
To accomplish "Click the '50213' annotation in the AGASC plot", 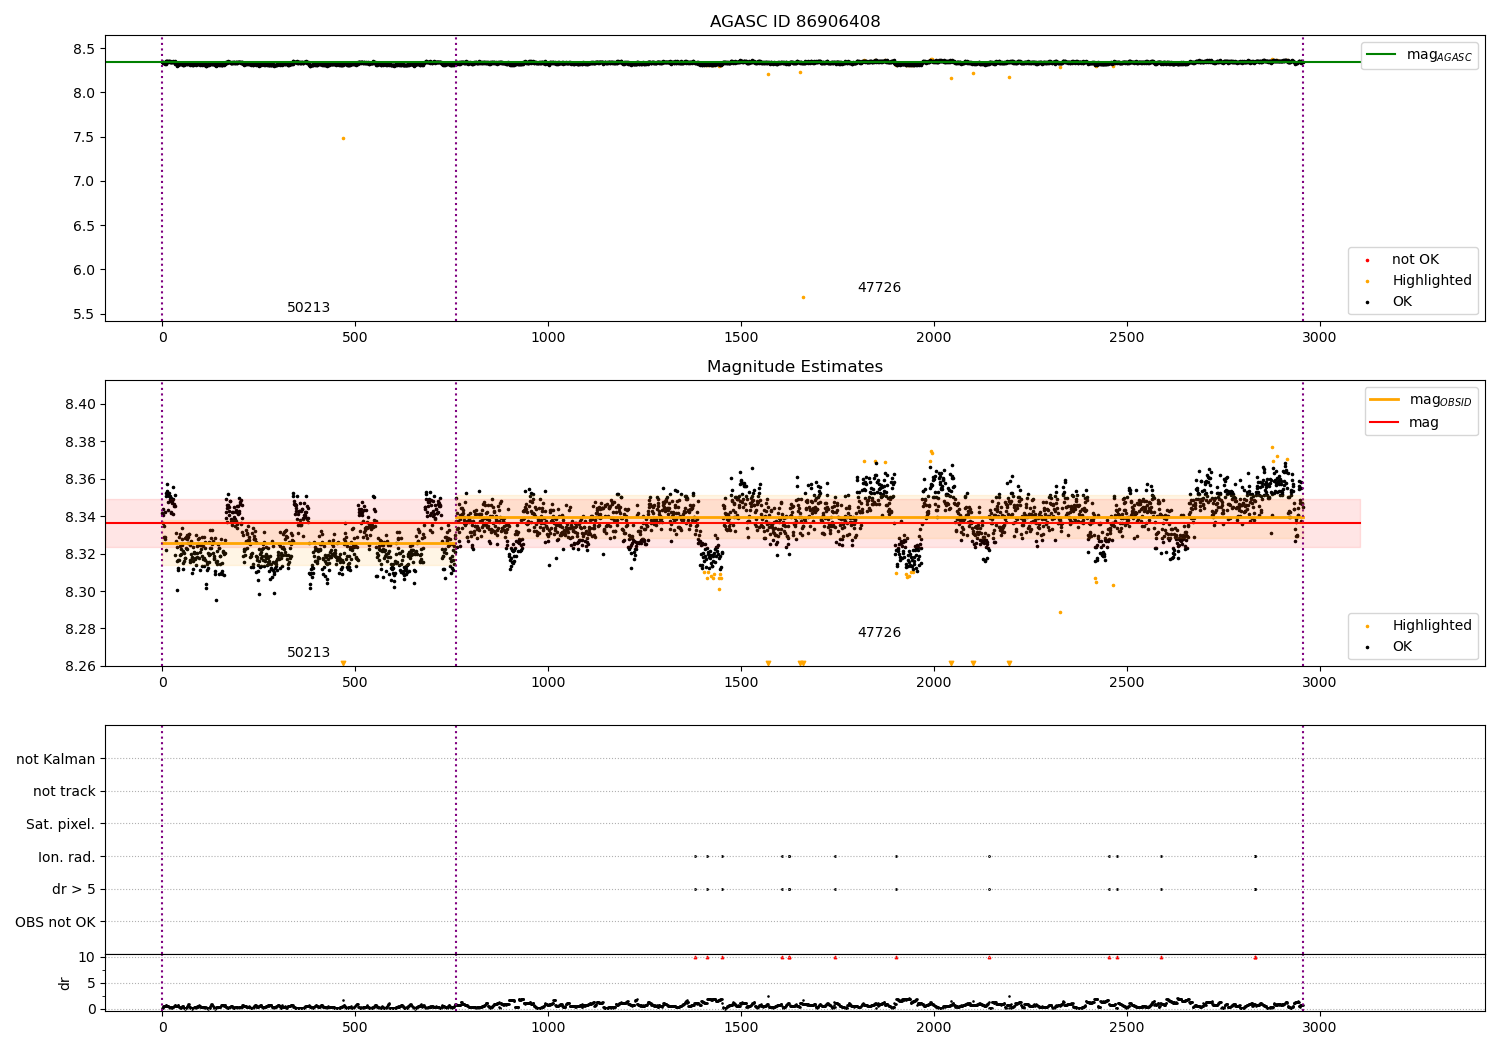I will click(308, 308).
